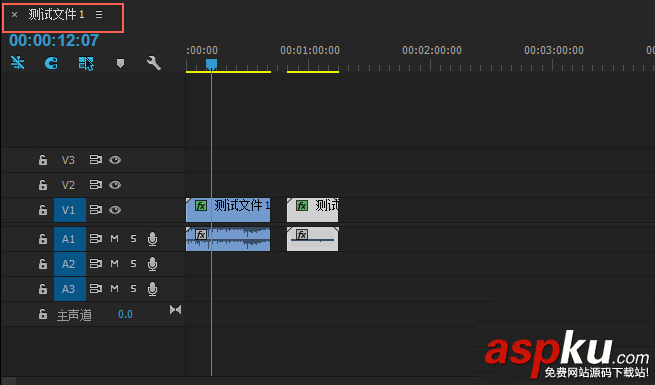The image size is (655, 385).
Task: Hide track V2 with eye icon
Action: coord(115,185)
